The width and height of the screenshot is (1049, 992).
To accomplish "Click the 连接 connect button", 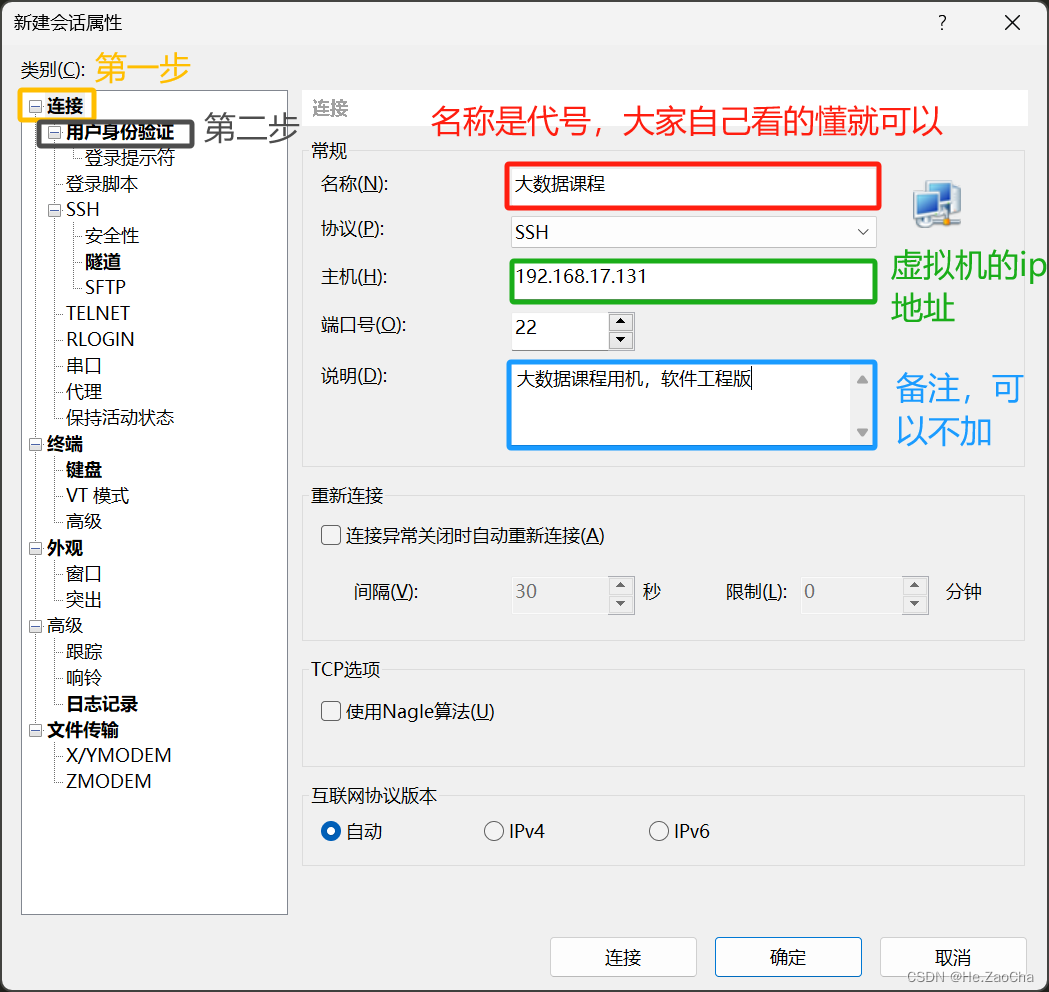I will tap(623, 957).
